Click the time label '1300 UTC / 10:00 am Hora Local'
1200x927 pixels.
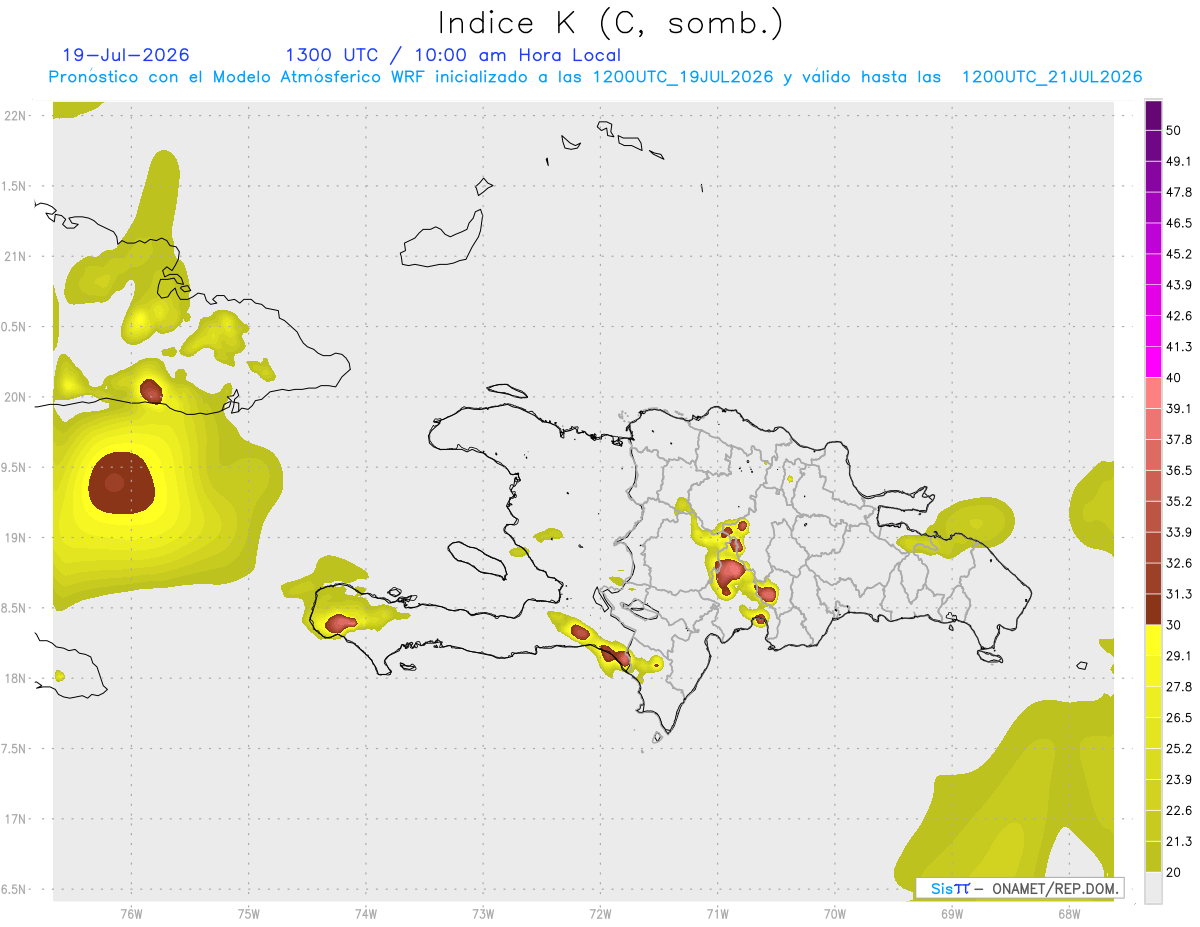pyautogui.click(x=453, y=55)
